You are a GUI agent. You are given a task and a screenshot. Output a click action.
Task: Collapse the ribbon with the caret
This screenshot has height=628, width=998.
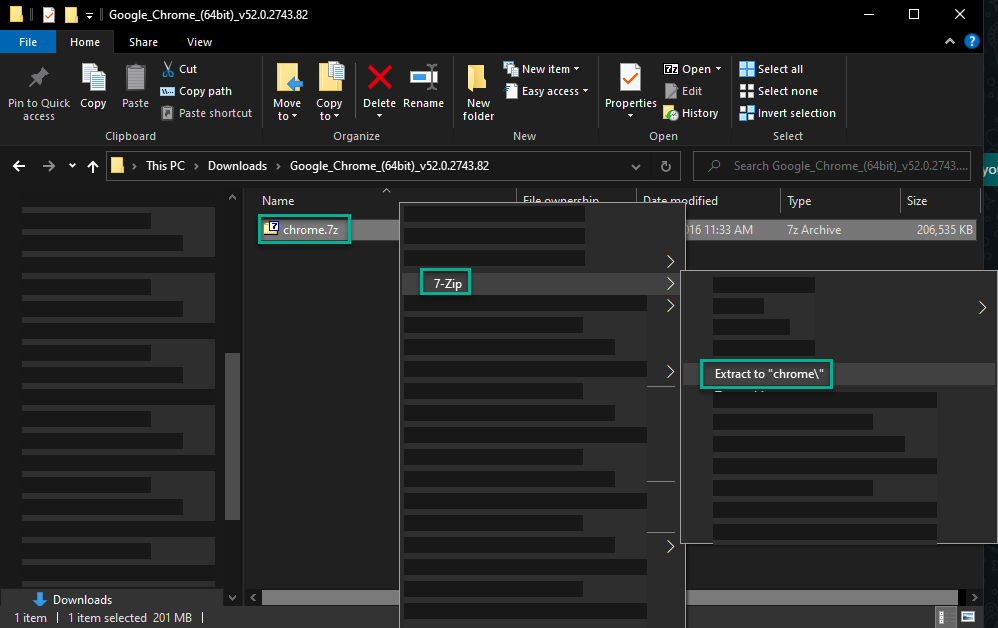[950, 41]
